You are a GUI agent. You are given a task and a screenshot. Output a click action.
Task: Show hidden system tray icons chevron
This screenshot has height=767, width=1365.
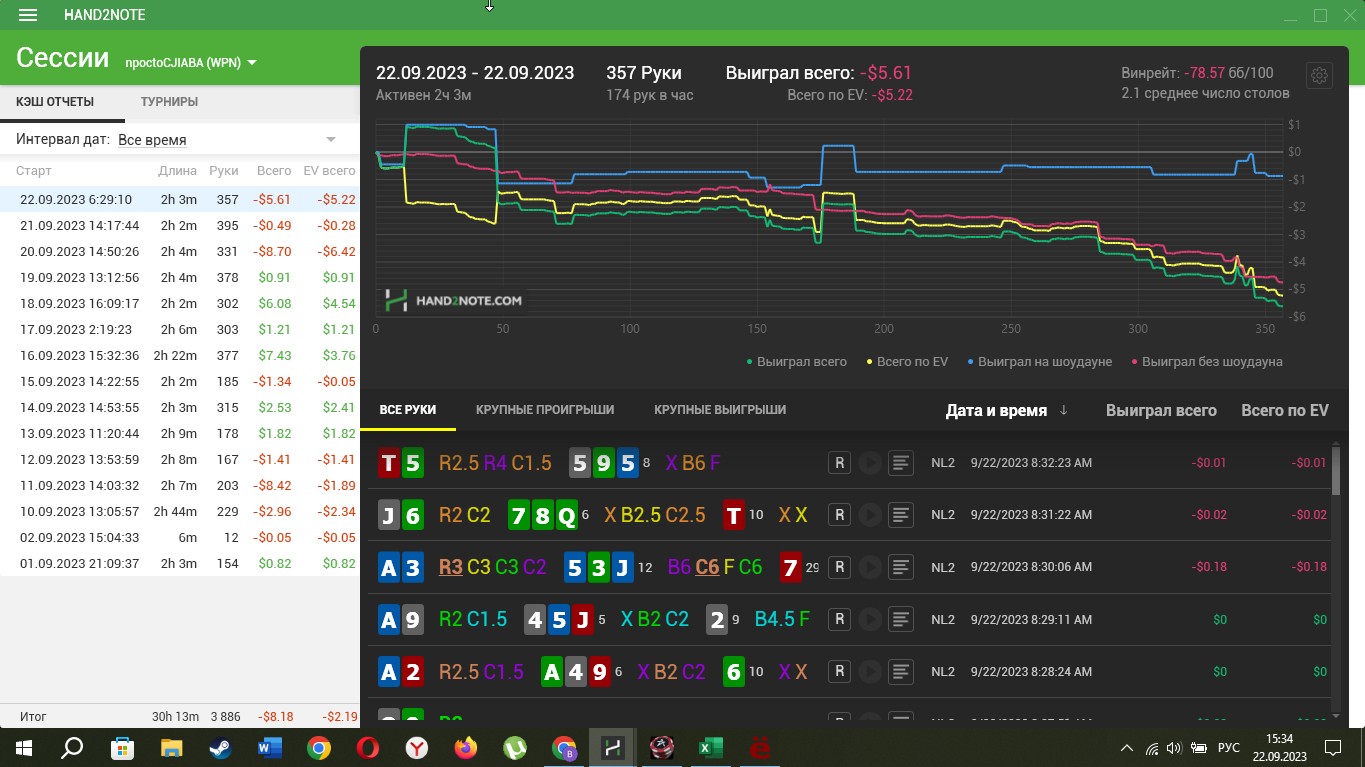pyautogui.click(x=1127, y=747)
